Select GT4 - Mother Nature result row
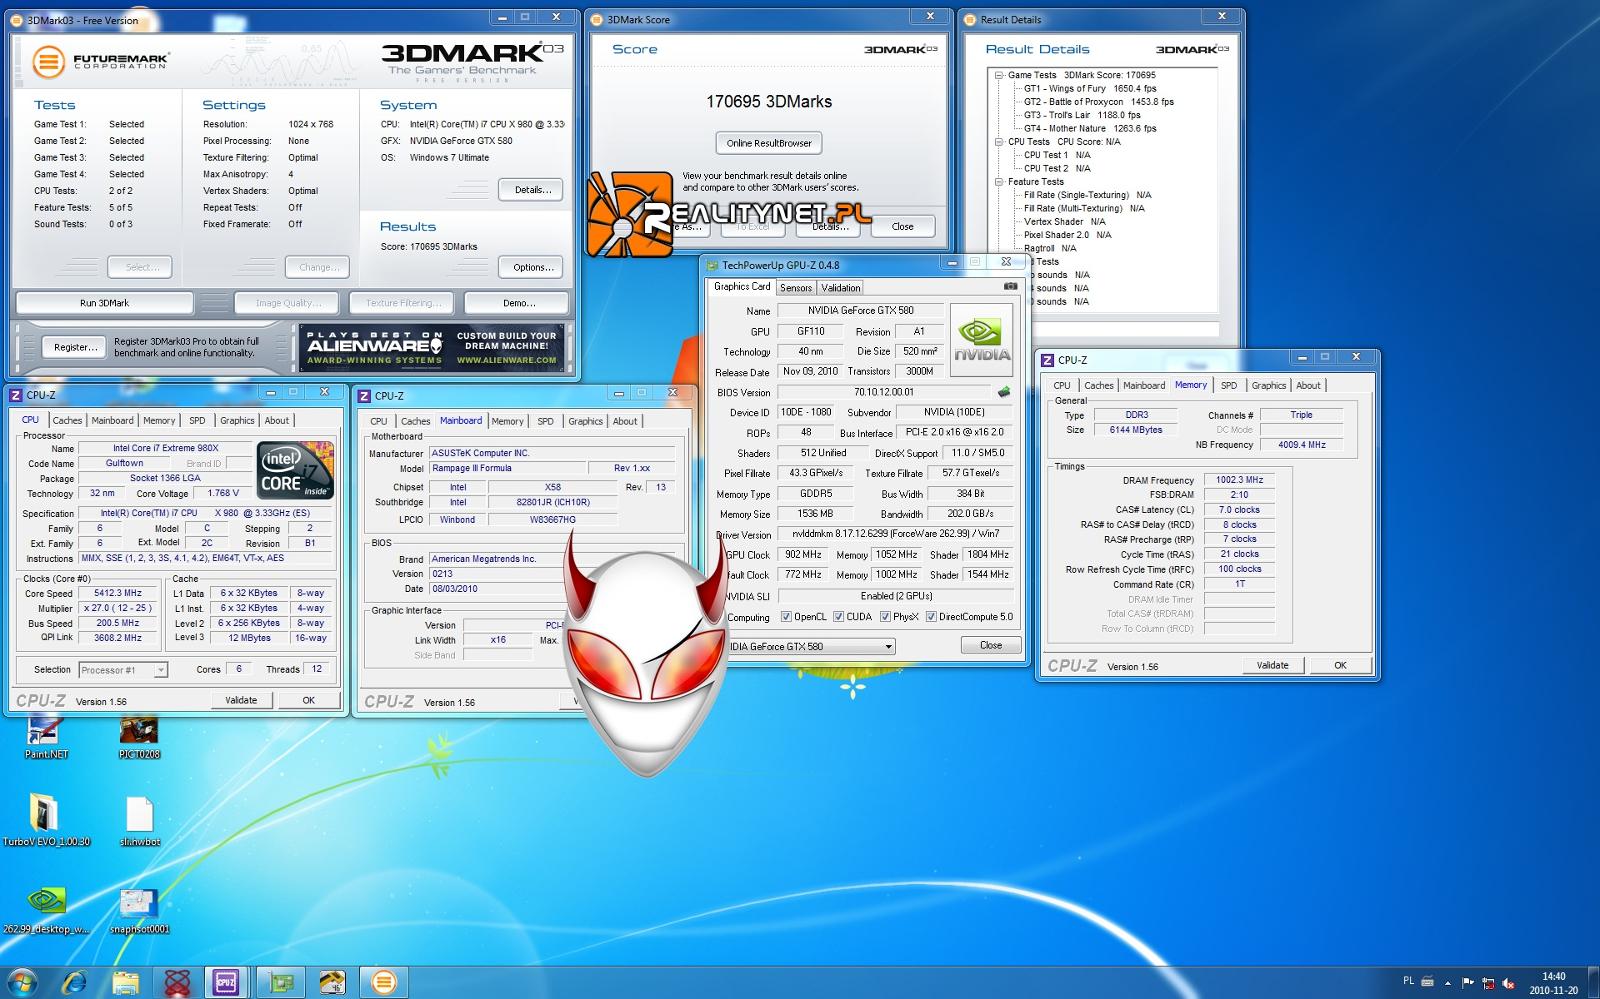 click(x=1090, y=129)
